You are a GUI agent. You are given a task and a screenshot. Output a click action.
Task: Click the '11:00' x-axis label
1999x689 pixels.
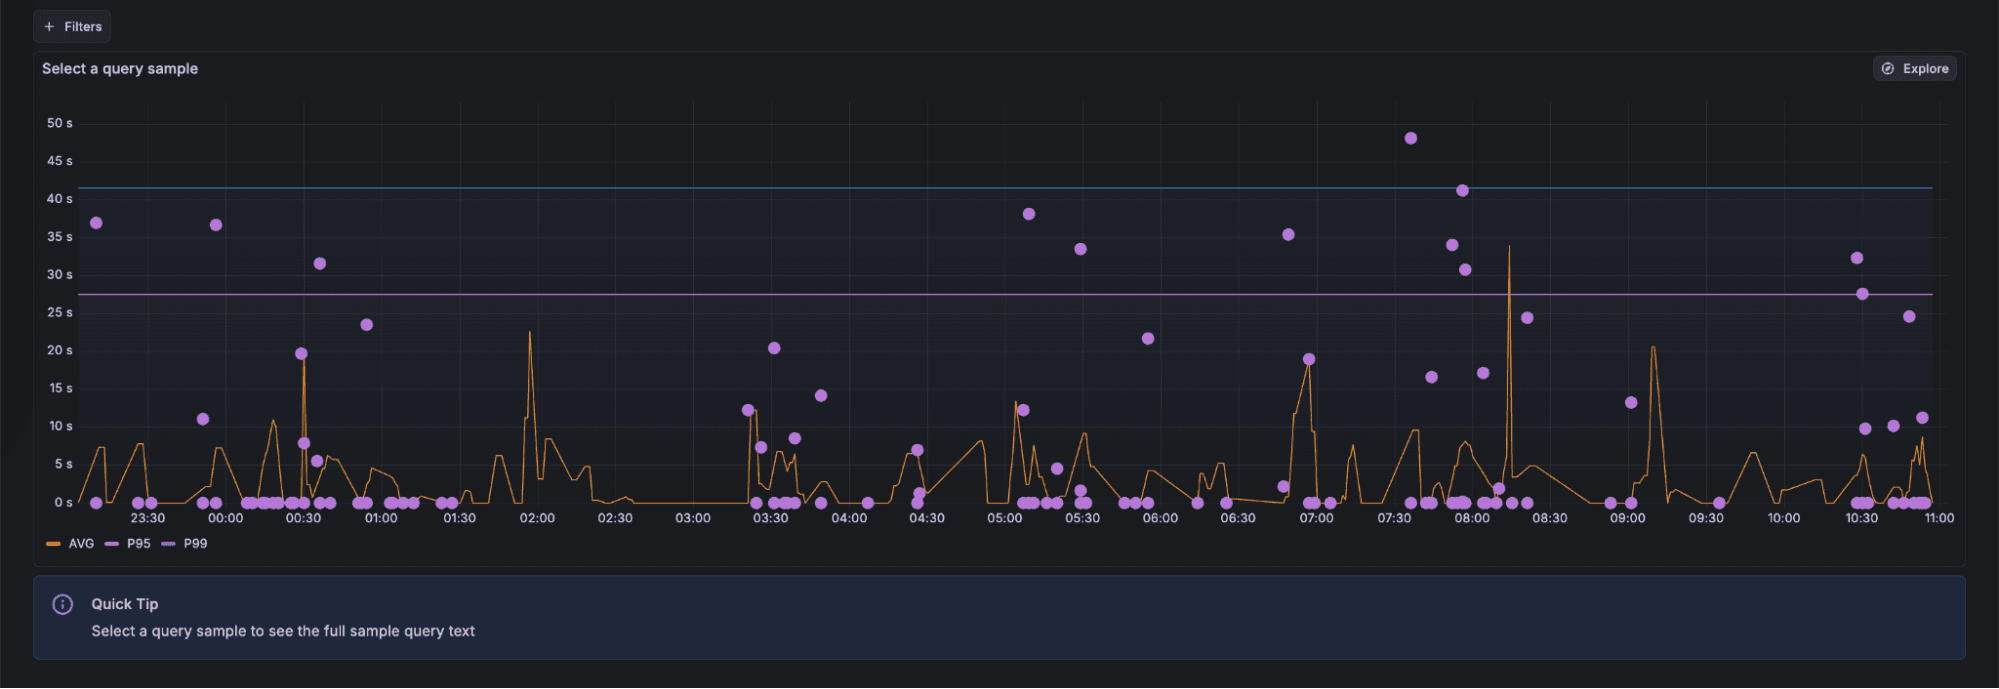pos(1939,518)
